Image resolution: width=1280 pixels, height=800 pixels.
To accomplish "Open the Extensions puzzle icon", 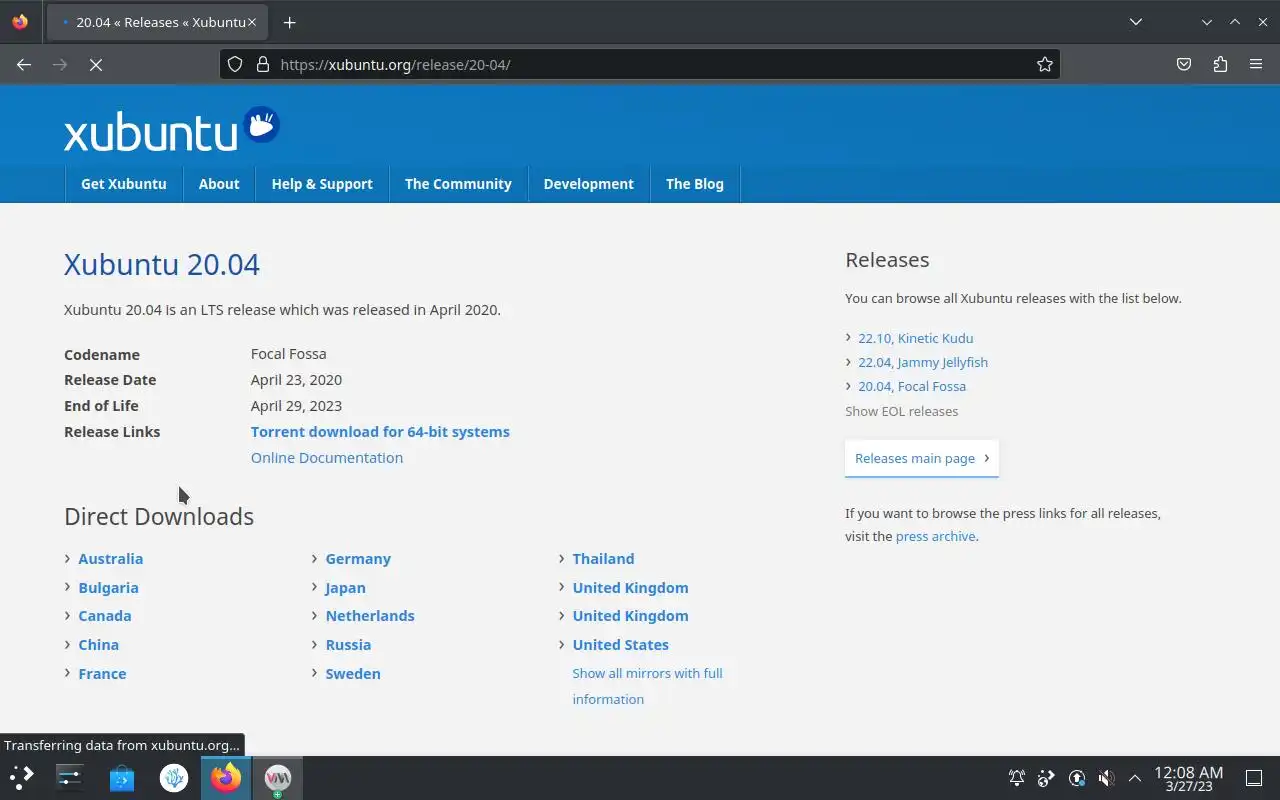I will (x=1220, y=64).
